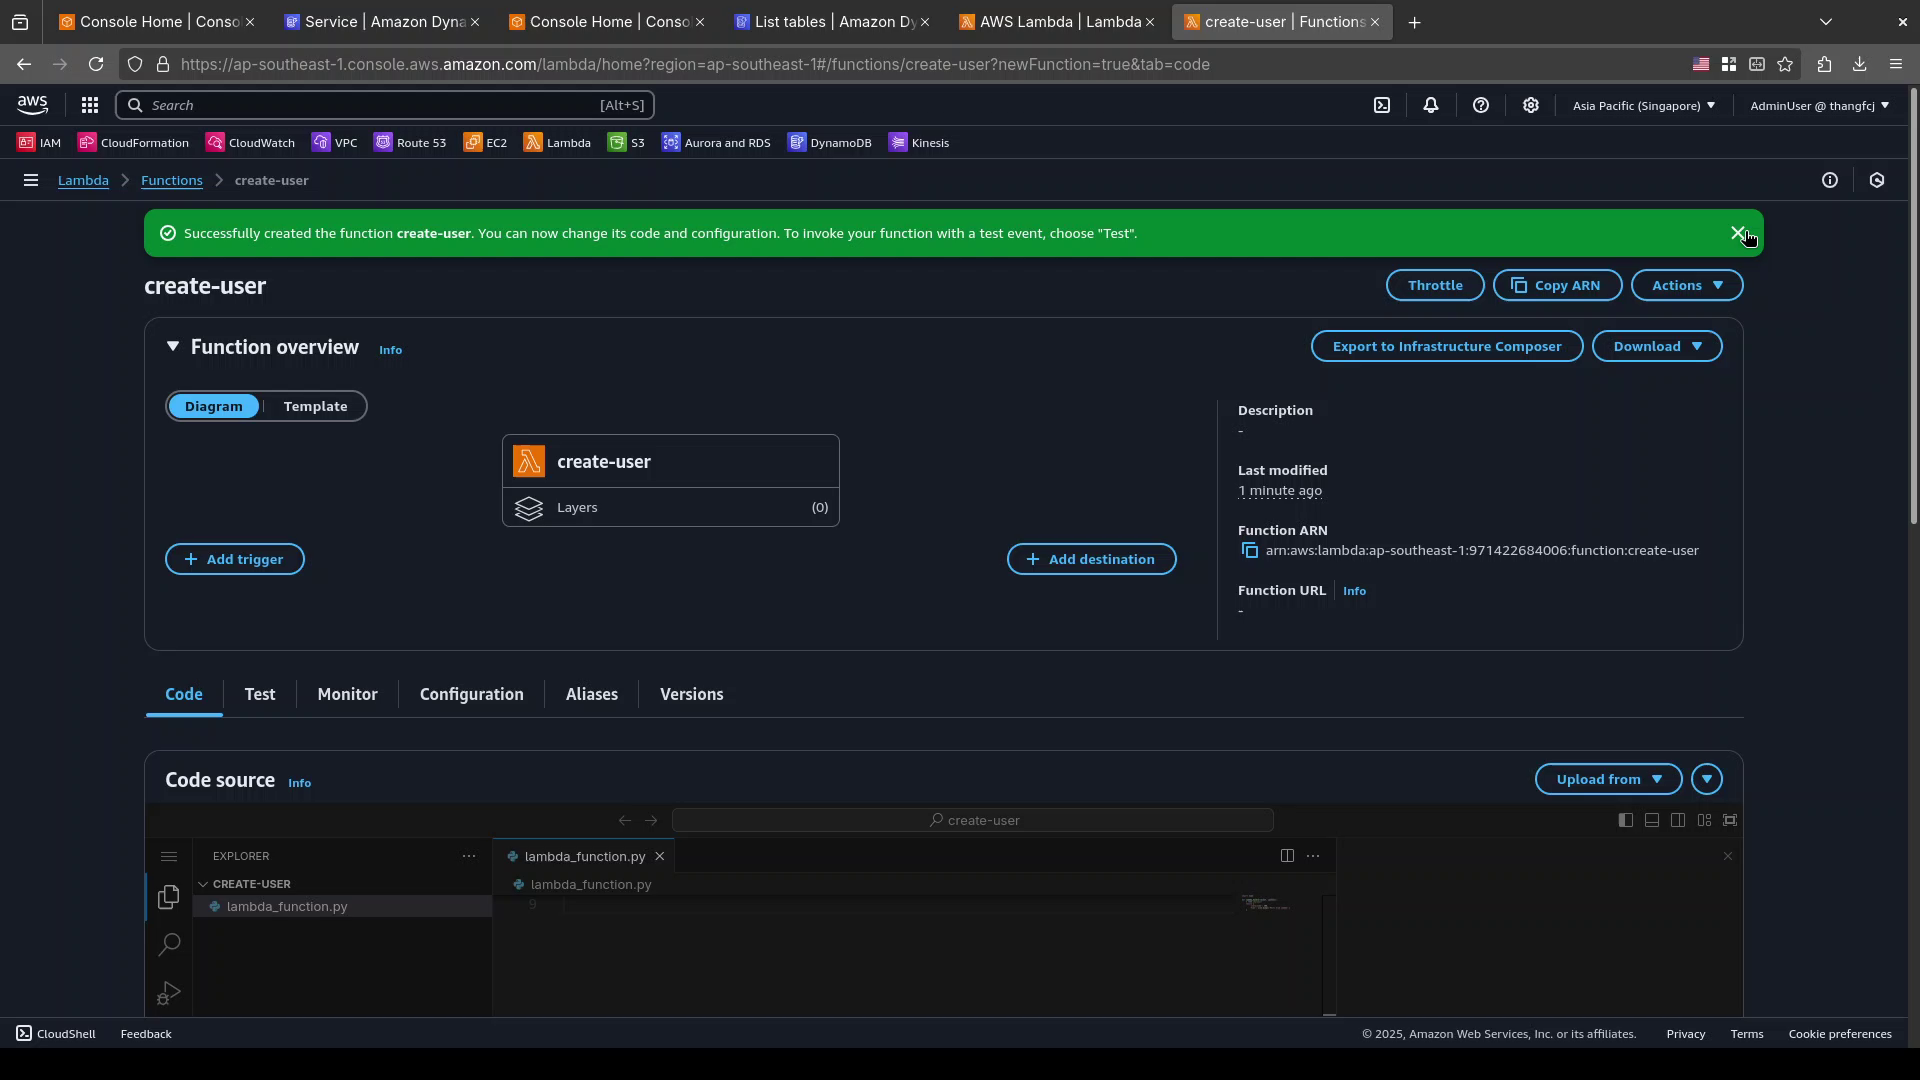Viewport: 1920px width, 1080px height.
Task: Open the Explorer more actions ellipsis
Action: pos(469,857)
